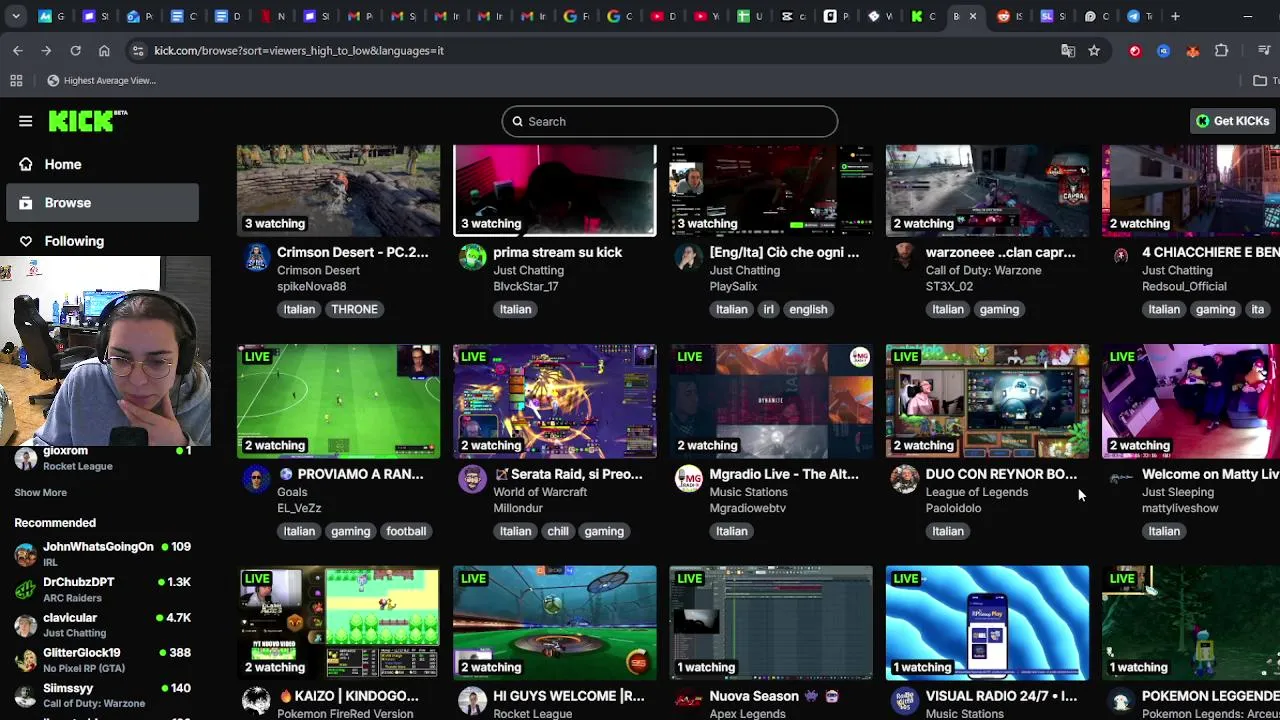Select the Browse menu item

click(x=103, y=203)
